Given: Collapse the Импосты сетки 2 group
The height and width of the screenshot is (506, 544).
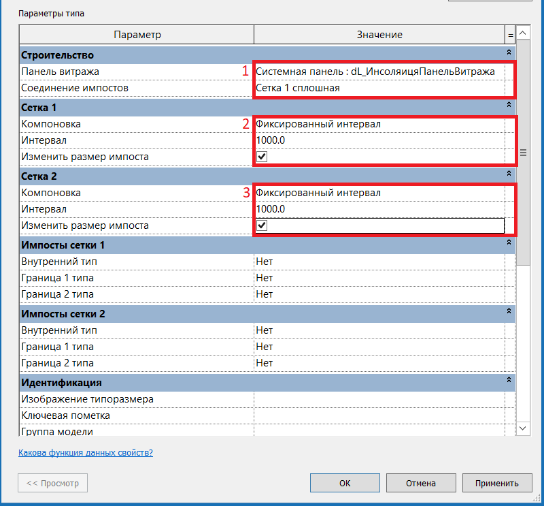Looking at the screenshot, I should tap(509, 311).
